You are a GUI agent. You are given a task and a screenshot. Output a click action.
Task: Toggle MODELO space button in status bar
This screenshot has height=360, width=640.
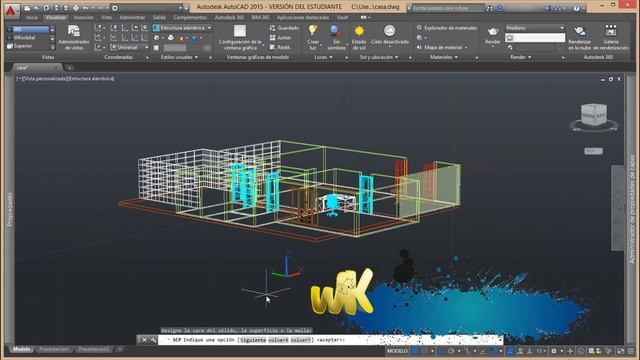pyautogui.click(x=397, y=351)
